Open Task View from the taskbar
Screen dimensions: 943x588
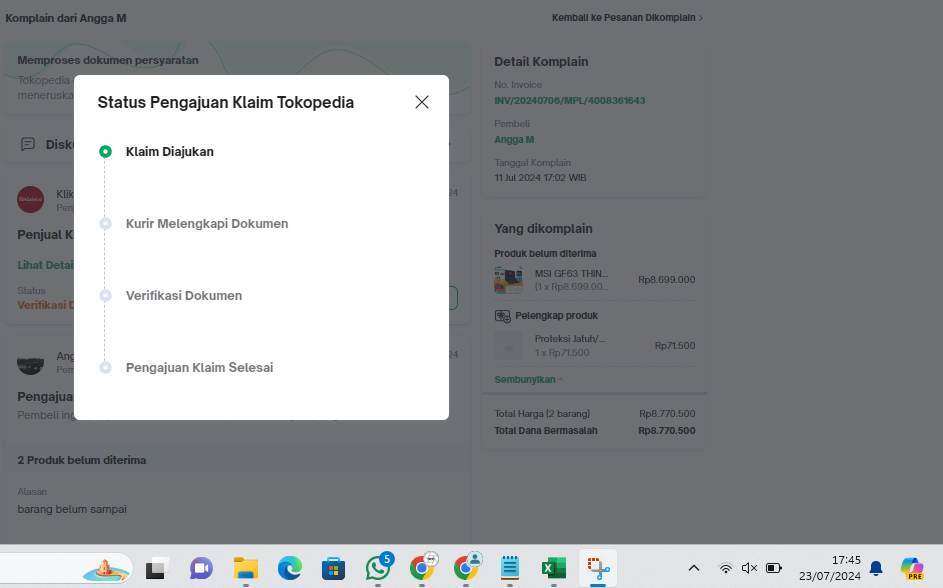click(156, 569)
